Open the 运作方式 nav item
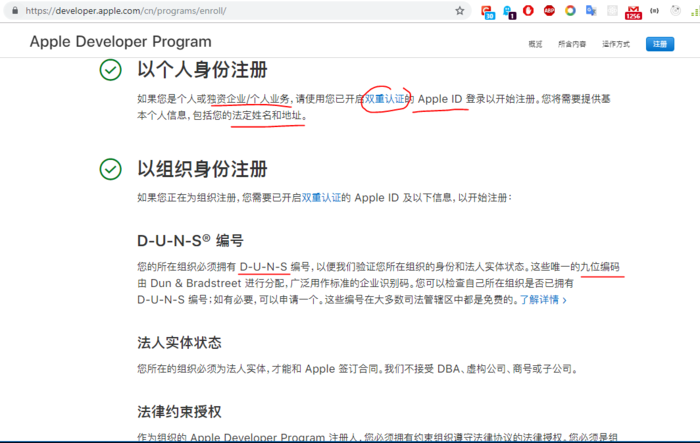This screenshot has height=443, width=700. [x=616, y=44]
